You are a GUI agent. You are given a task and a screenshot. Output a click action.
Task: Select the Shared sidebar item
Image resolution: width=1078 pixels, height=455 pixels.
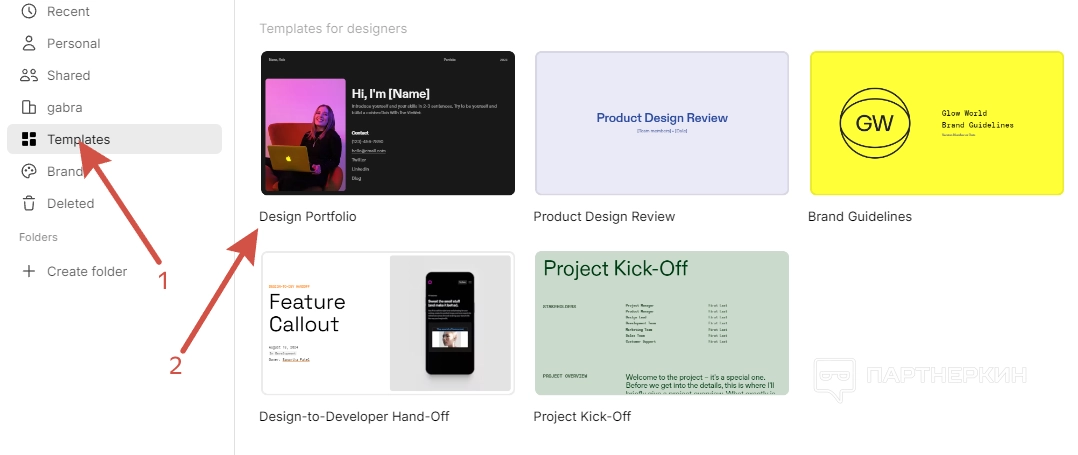click(68, 75)
